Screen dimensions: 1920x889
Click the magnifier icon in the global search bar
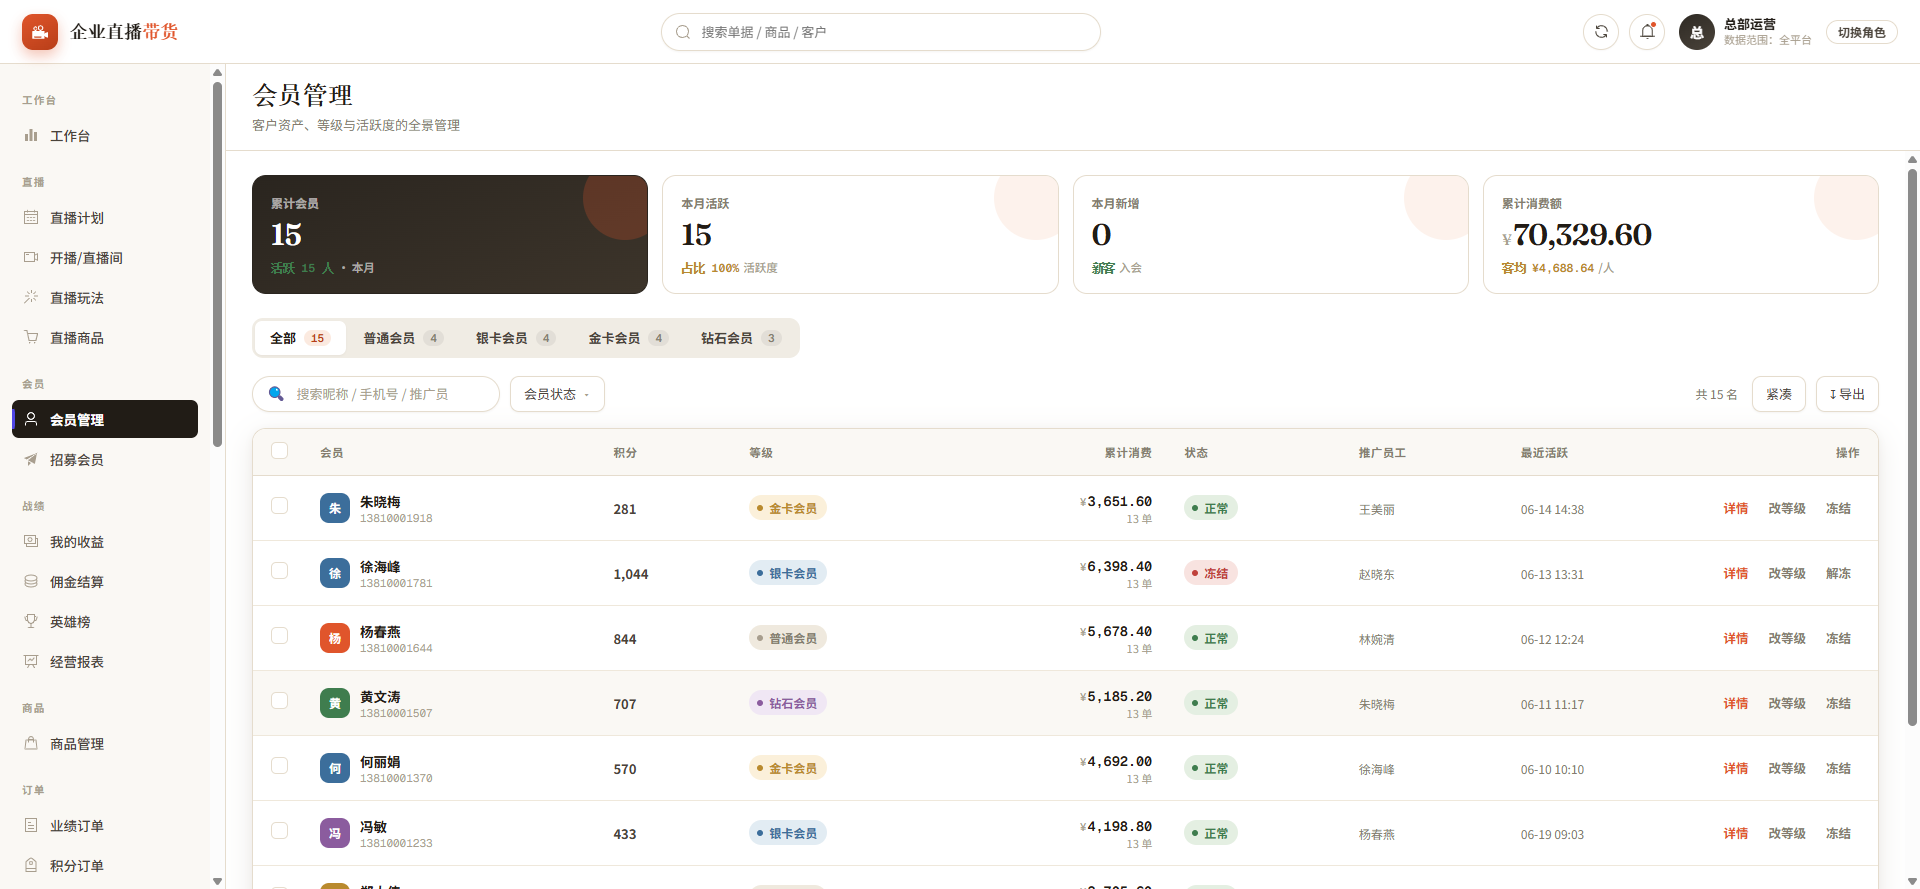tap(683, 32)
